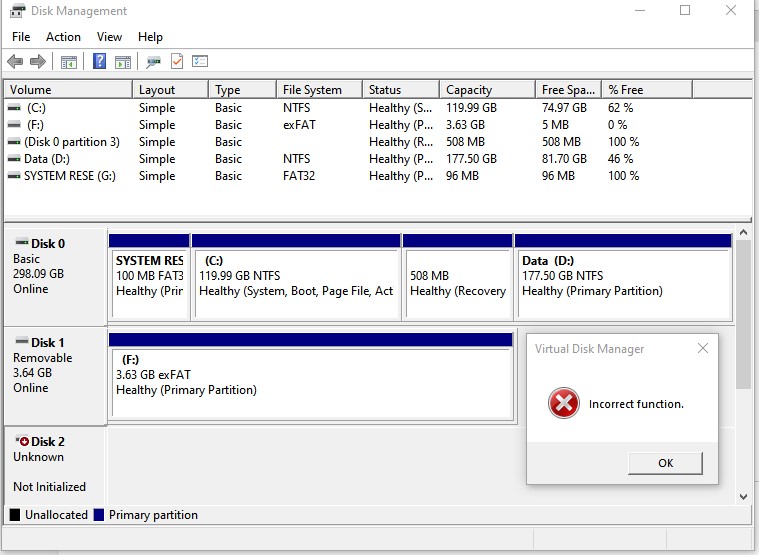
Task: Sort by the Capacity column header
Action: (x=488, y=90)
